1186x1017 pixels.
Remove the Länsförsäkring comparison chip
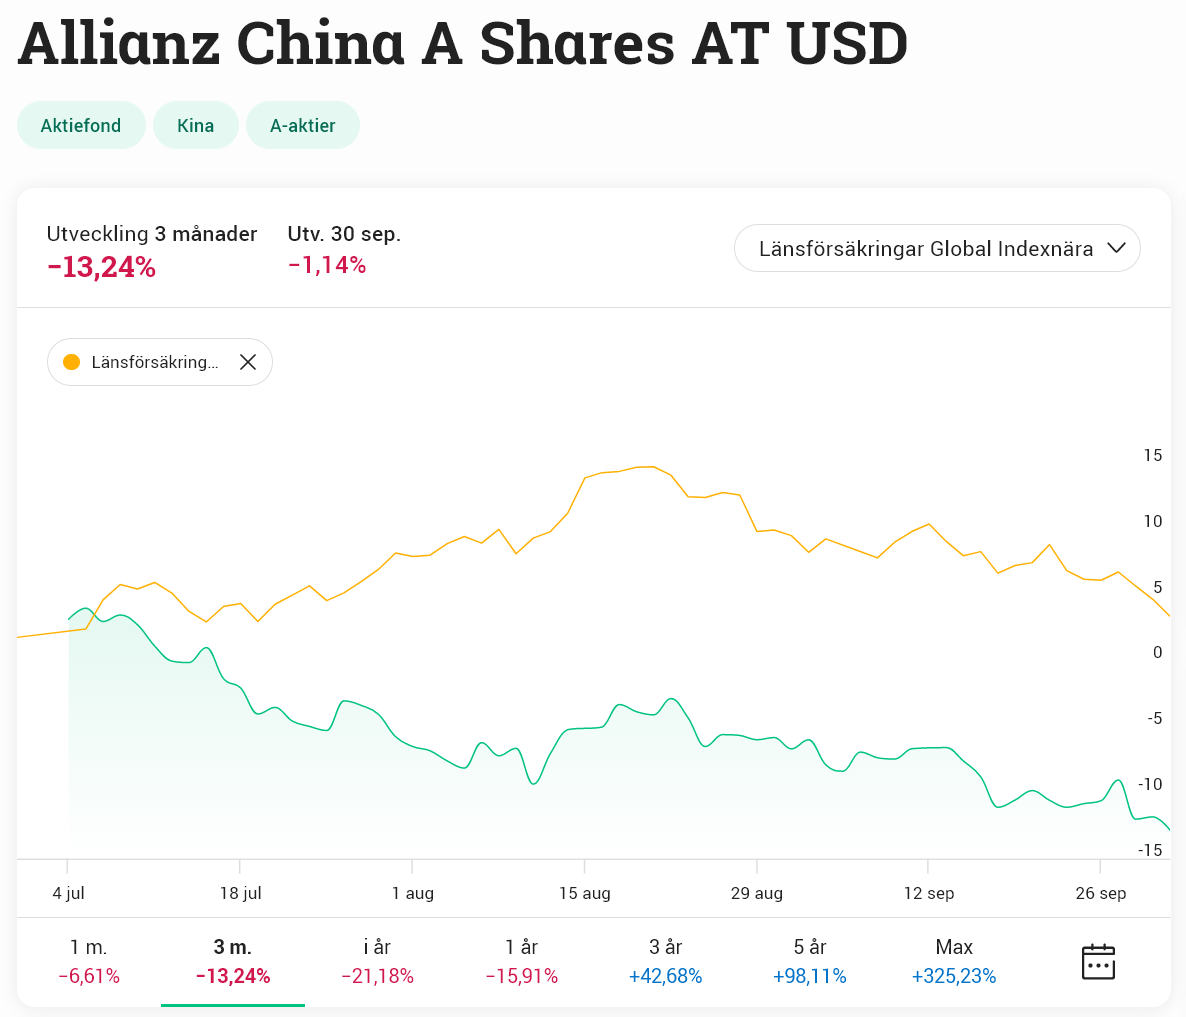tap(248, 362)
